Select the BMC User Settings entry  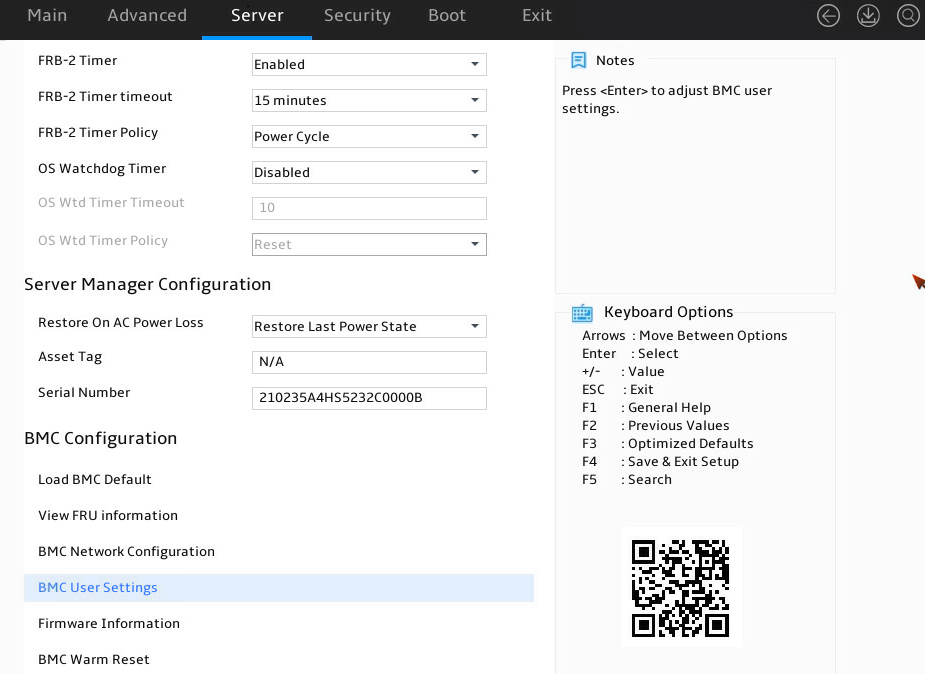(x=278, y=588)
